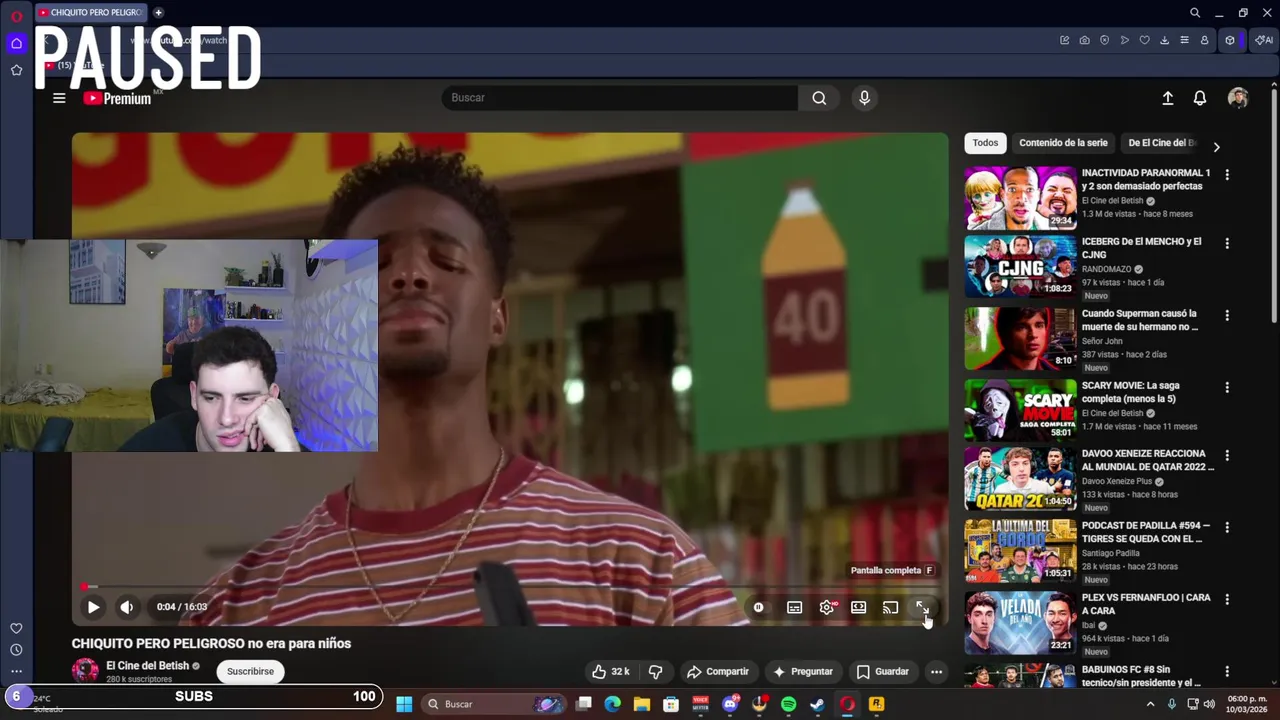Open a new browser tab with plus
This screenshot has width=1280, height=720.
coord(158,13)
